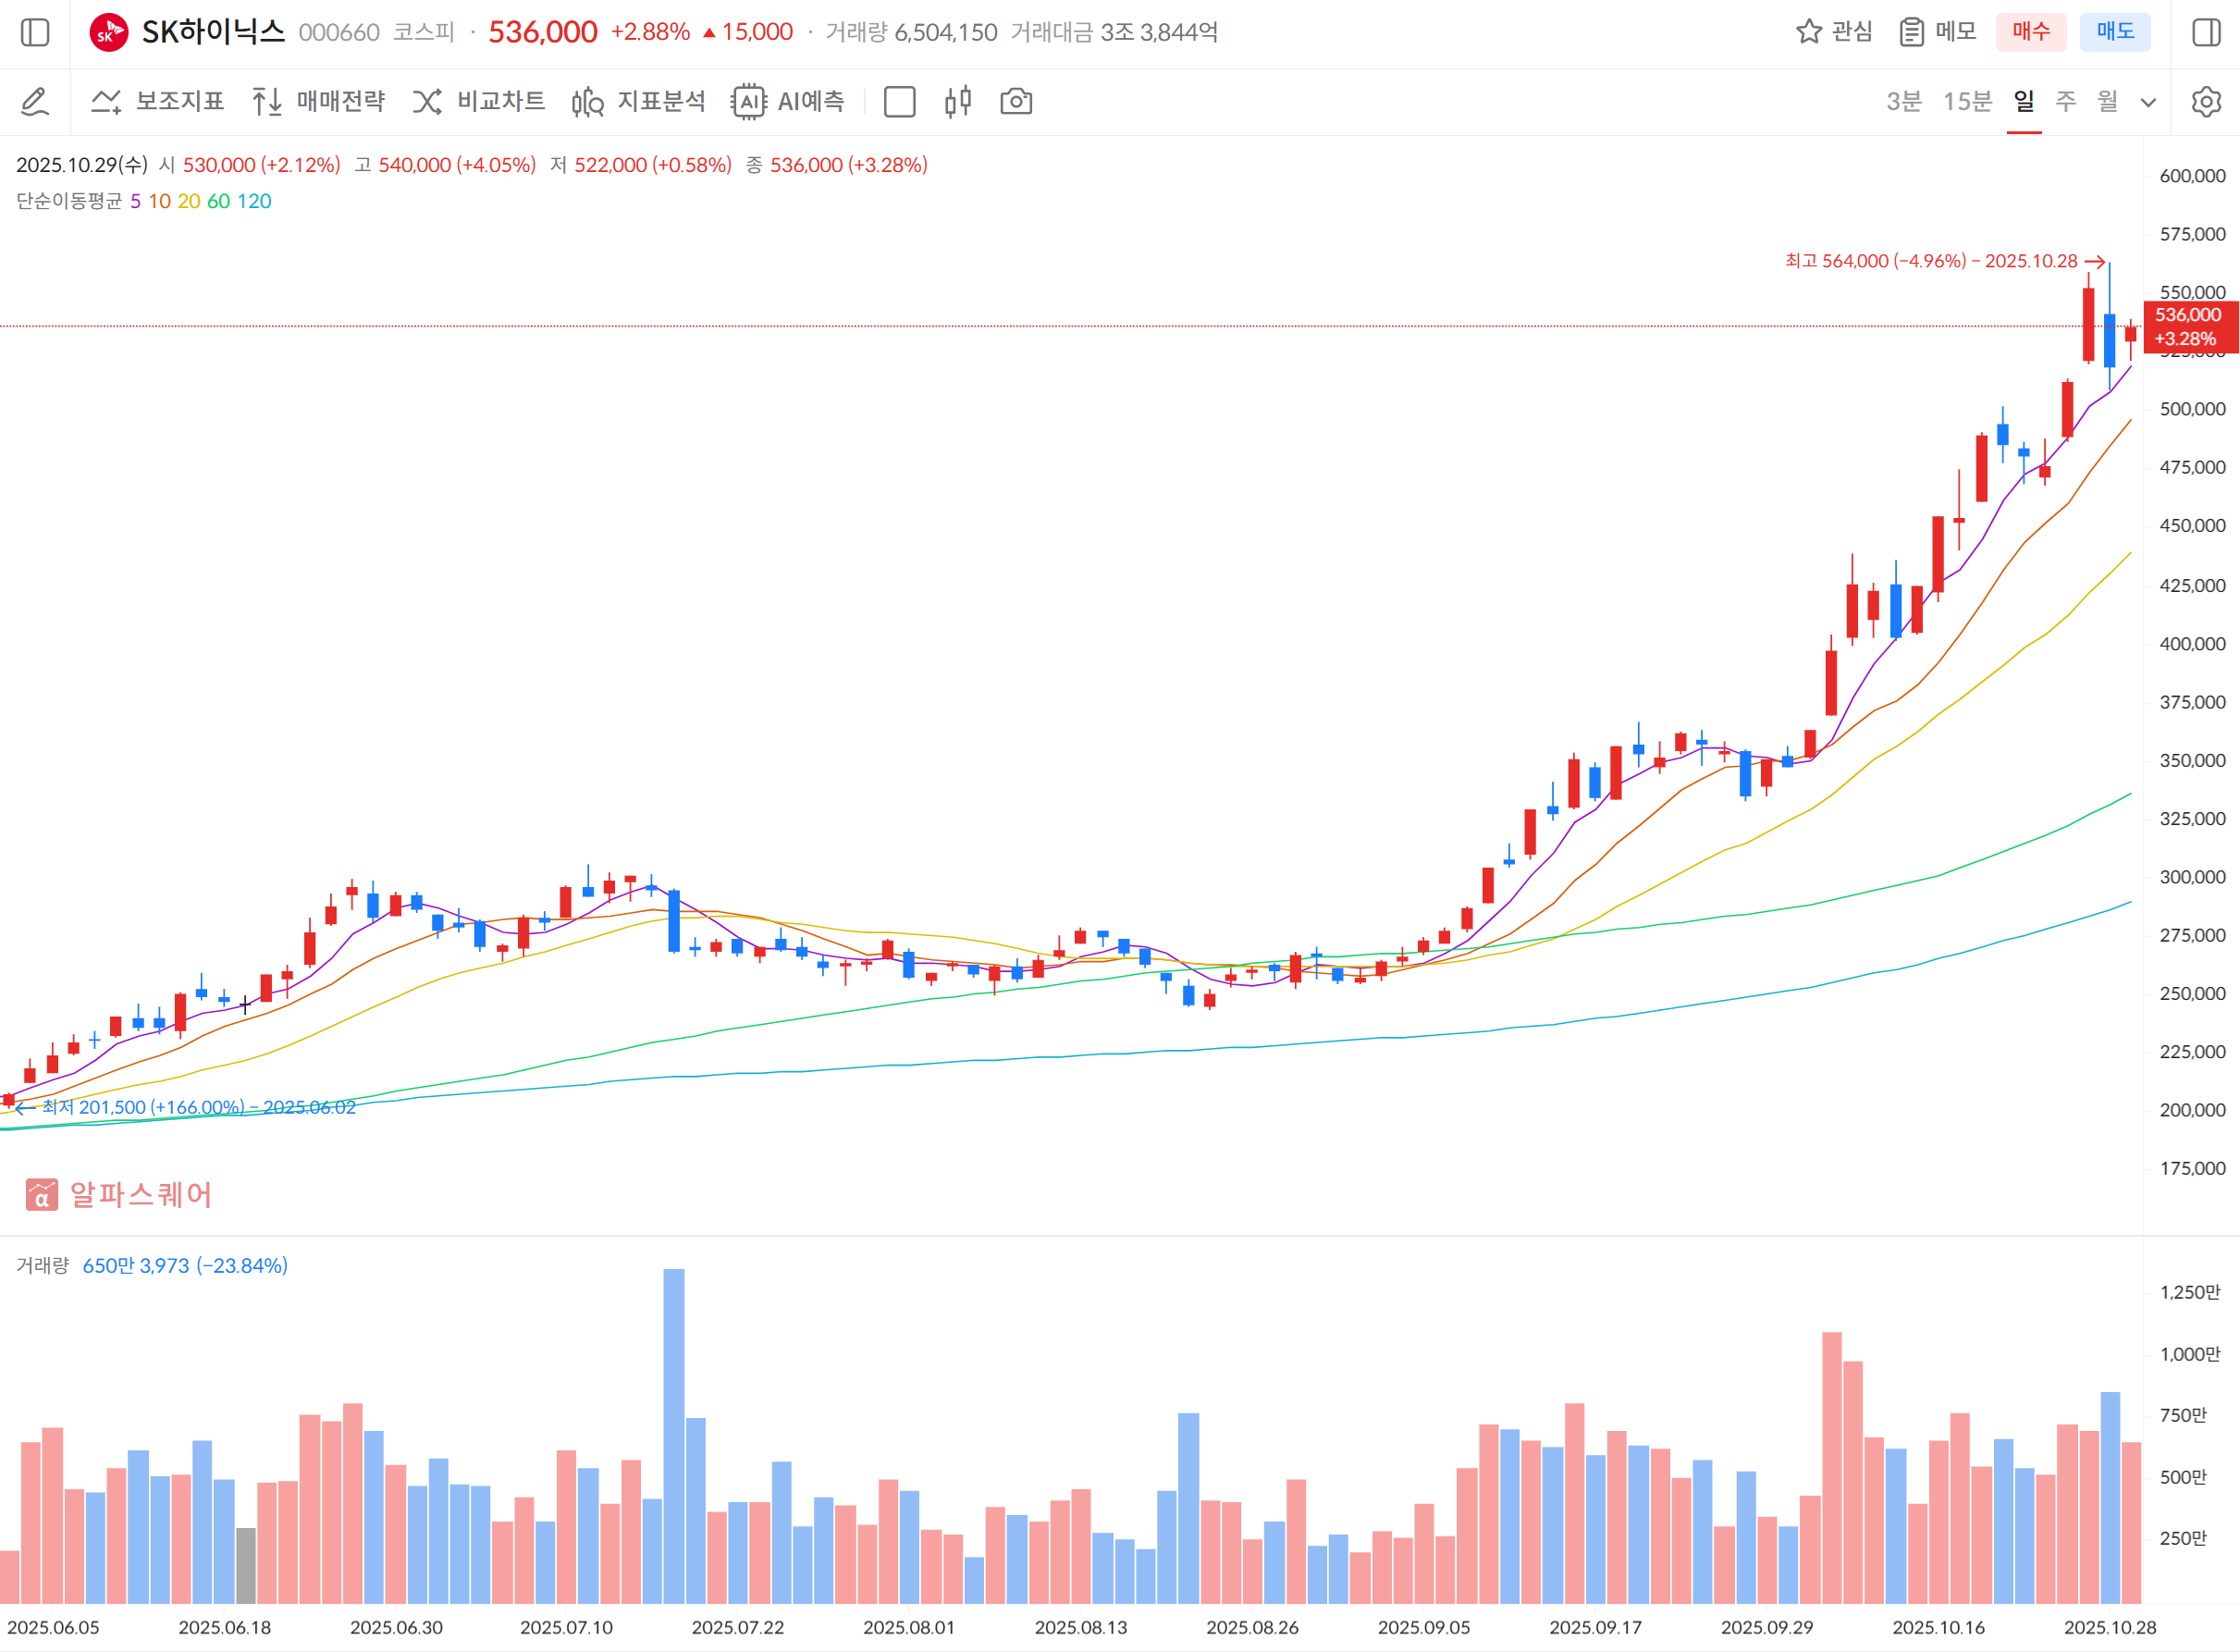
Task: Click the square layout icon
Action: click(899, 101)
